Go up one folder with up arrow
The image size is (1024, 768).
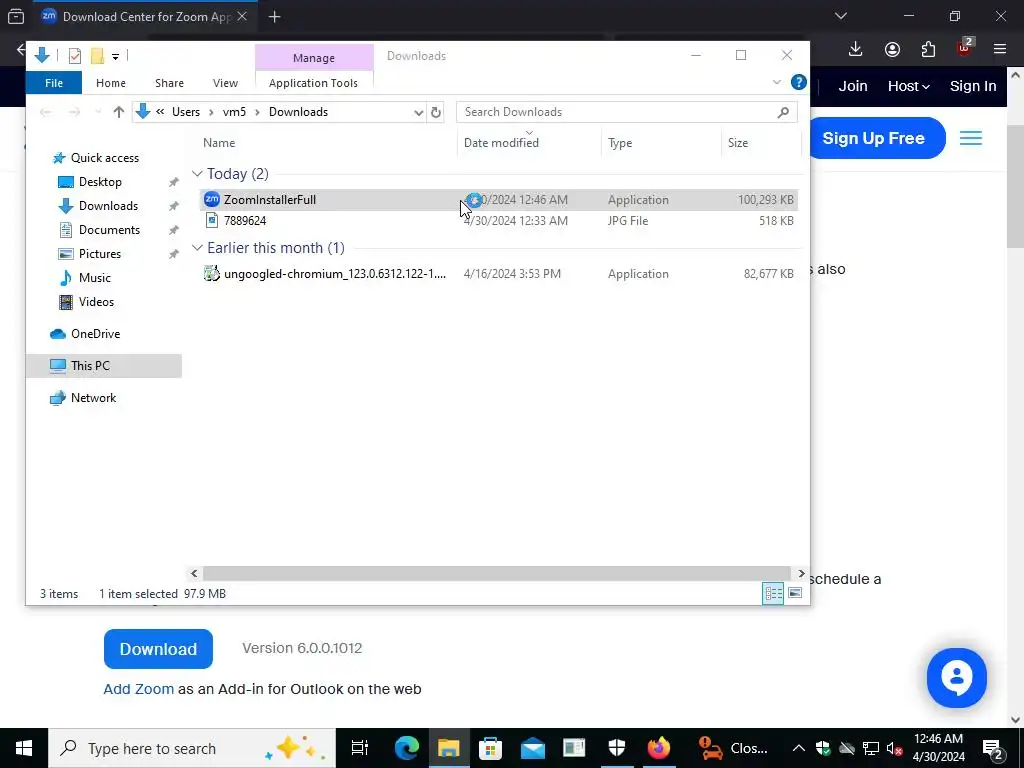click(118, 112)
